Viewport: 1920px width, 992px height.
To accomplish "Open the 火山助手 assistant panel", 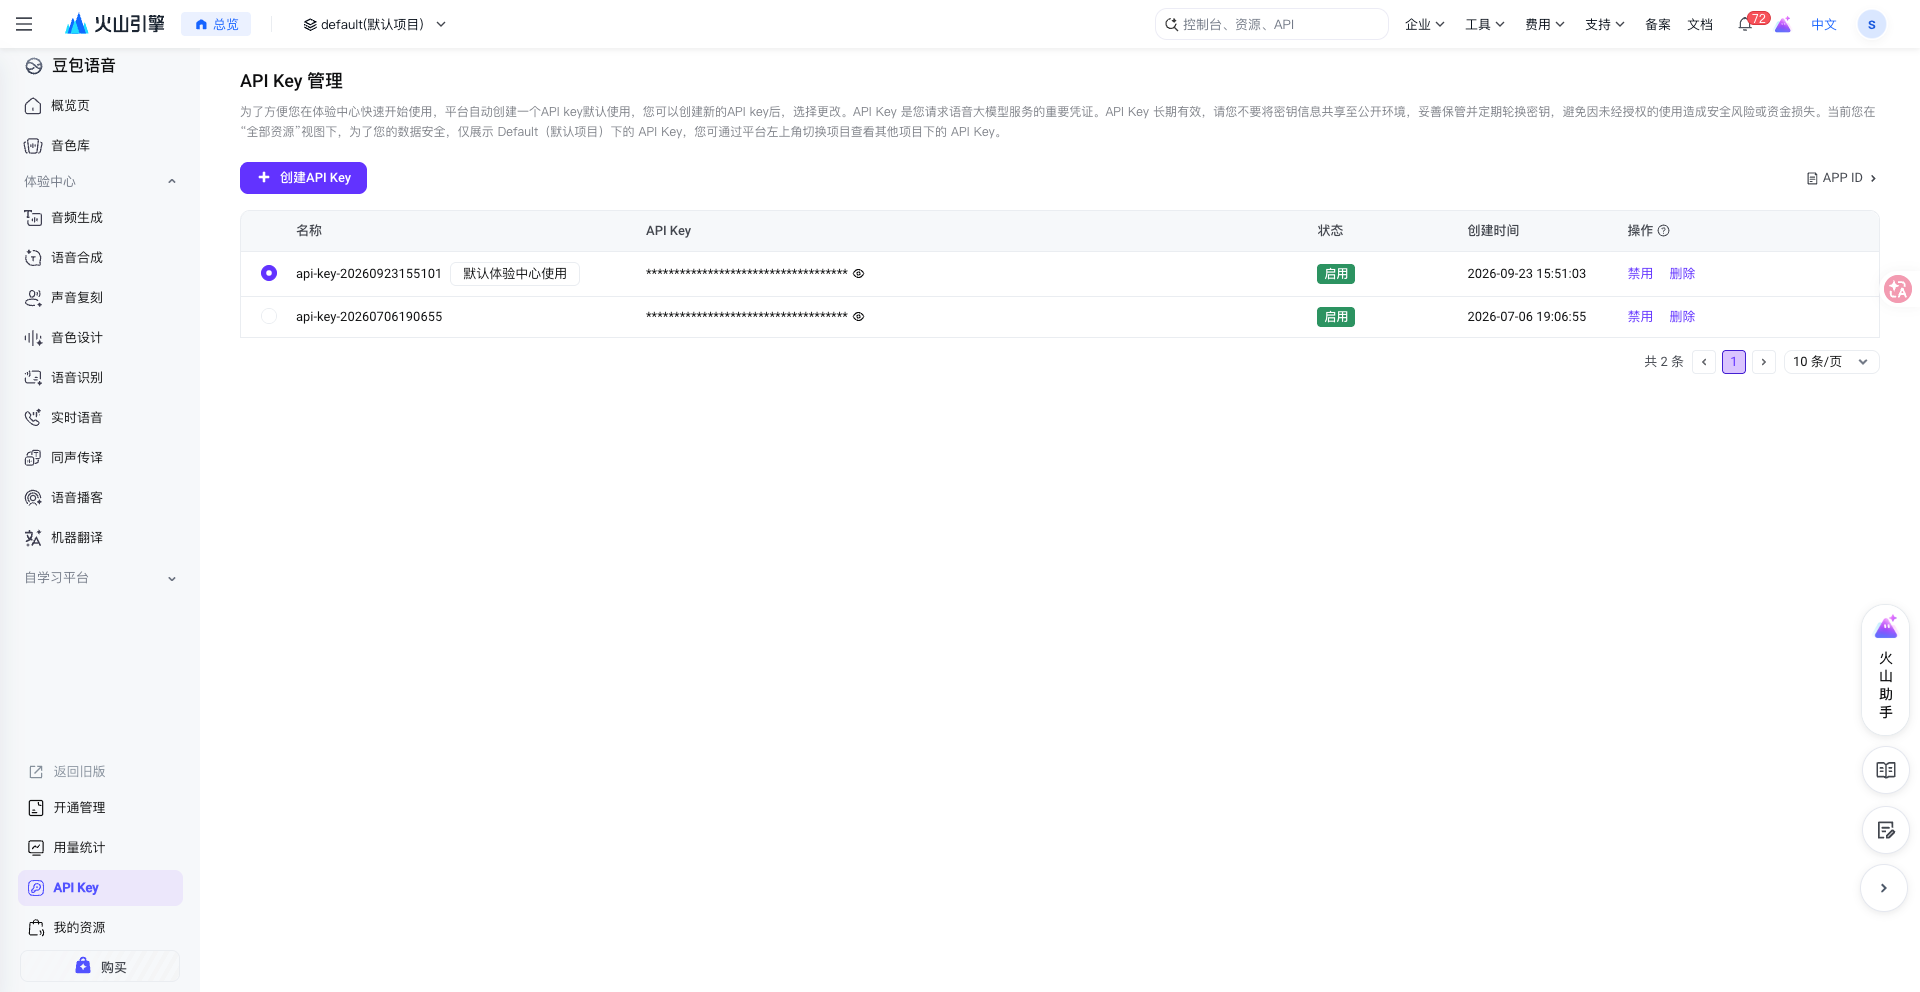I will 1885,668.
